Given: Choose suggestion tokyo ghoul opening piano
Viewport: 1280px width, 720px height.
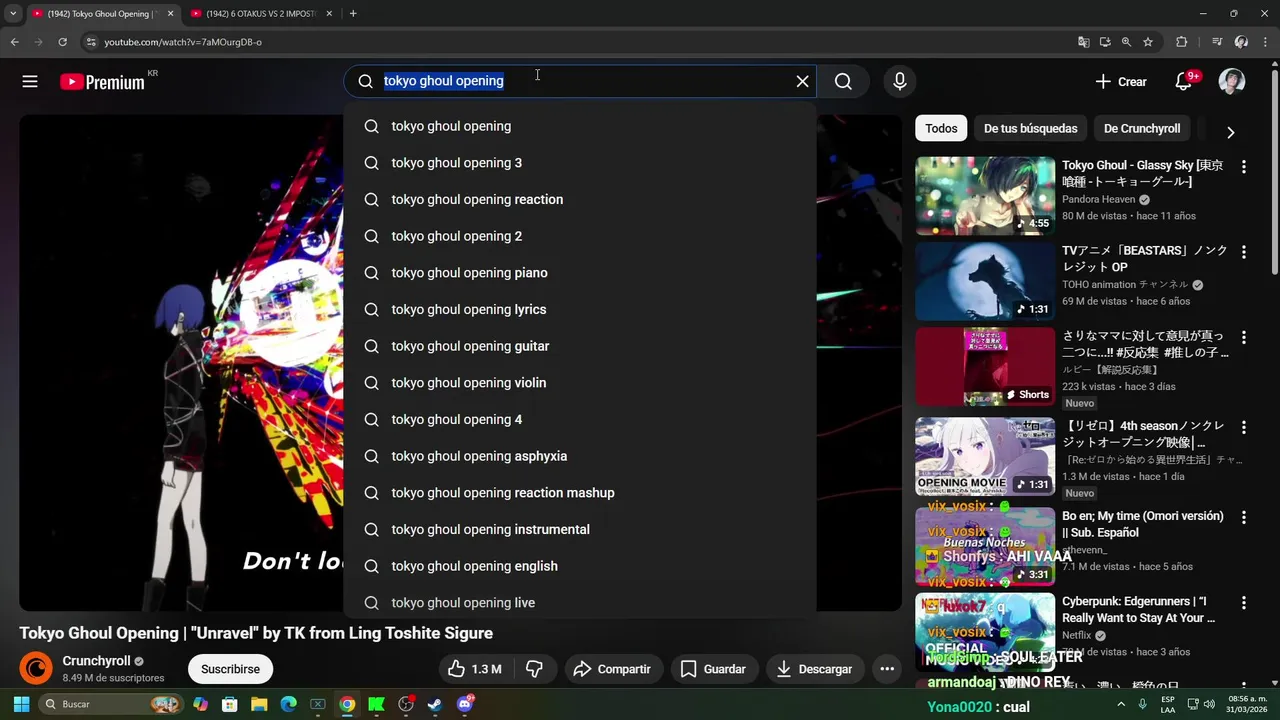Looking at the screenshot, I should click(x=580, y=273).
